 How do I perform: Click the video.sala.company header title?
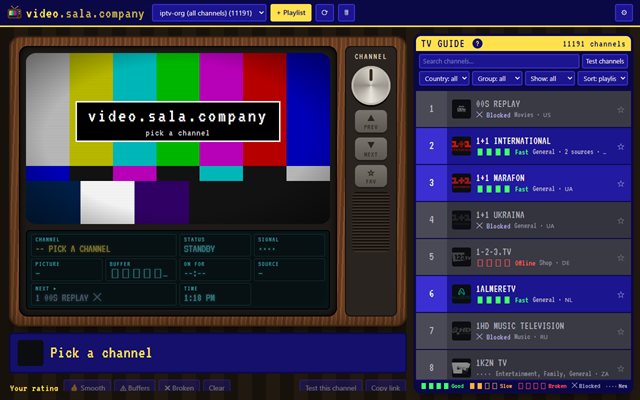pos(85,13)
